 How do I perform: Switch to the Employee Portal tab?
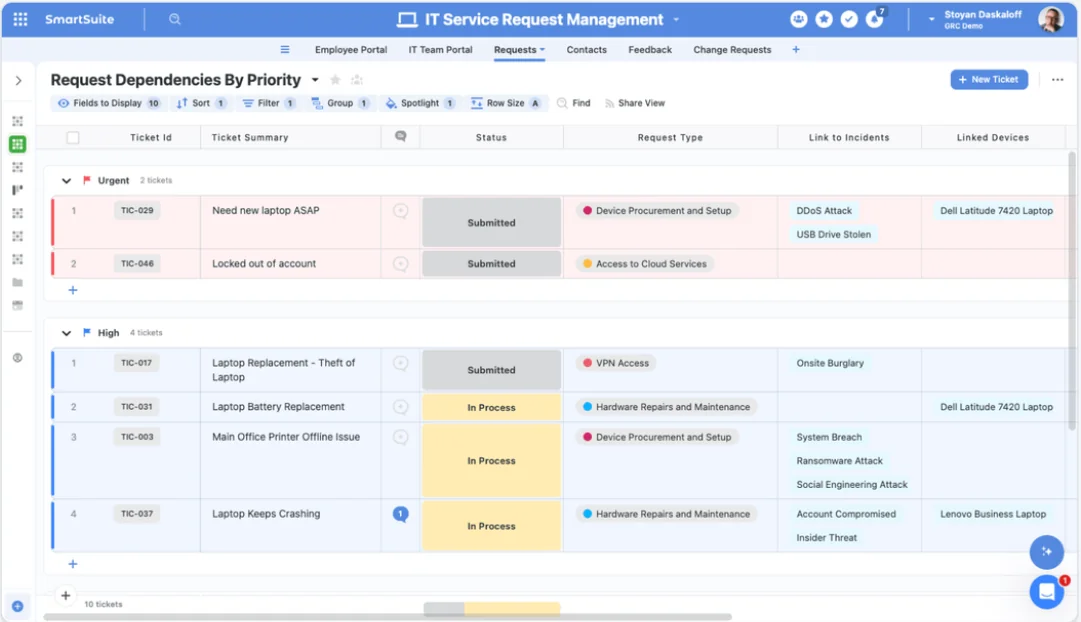pyautogui.click(x=351, y=50)
